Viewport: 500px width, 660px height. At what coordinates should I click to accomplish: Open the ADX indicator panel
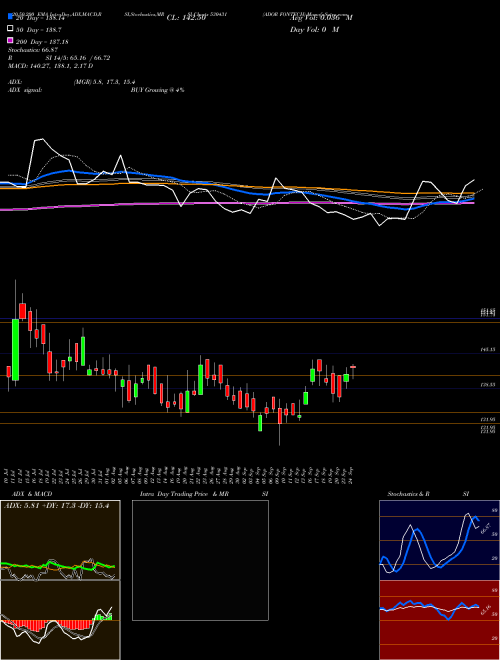click(x=60, y=540)
